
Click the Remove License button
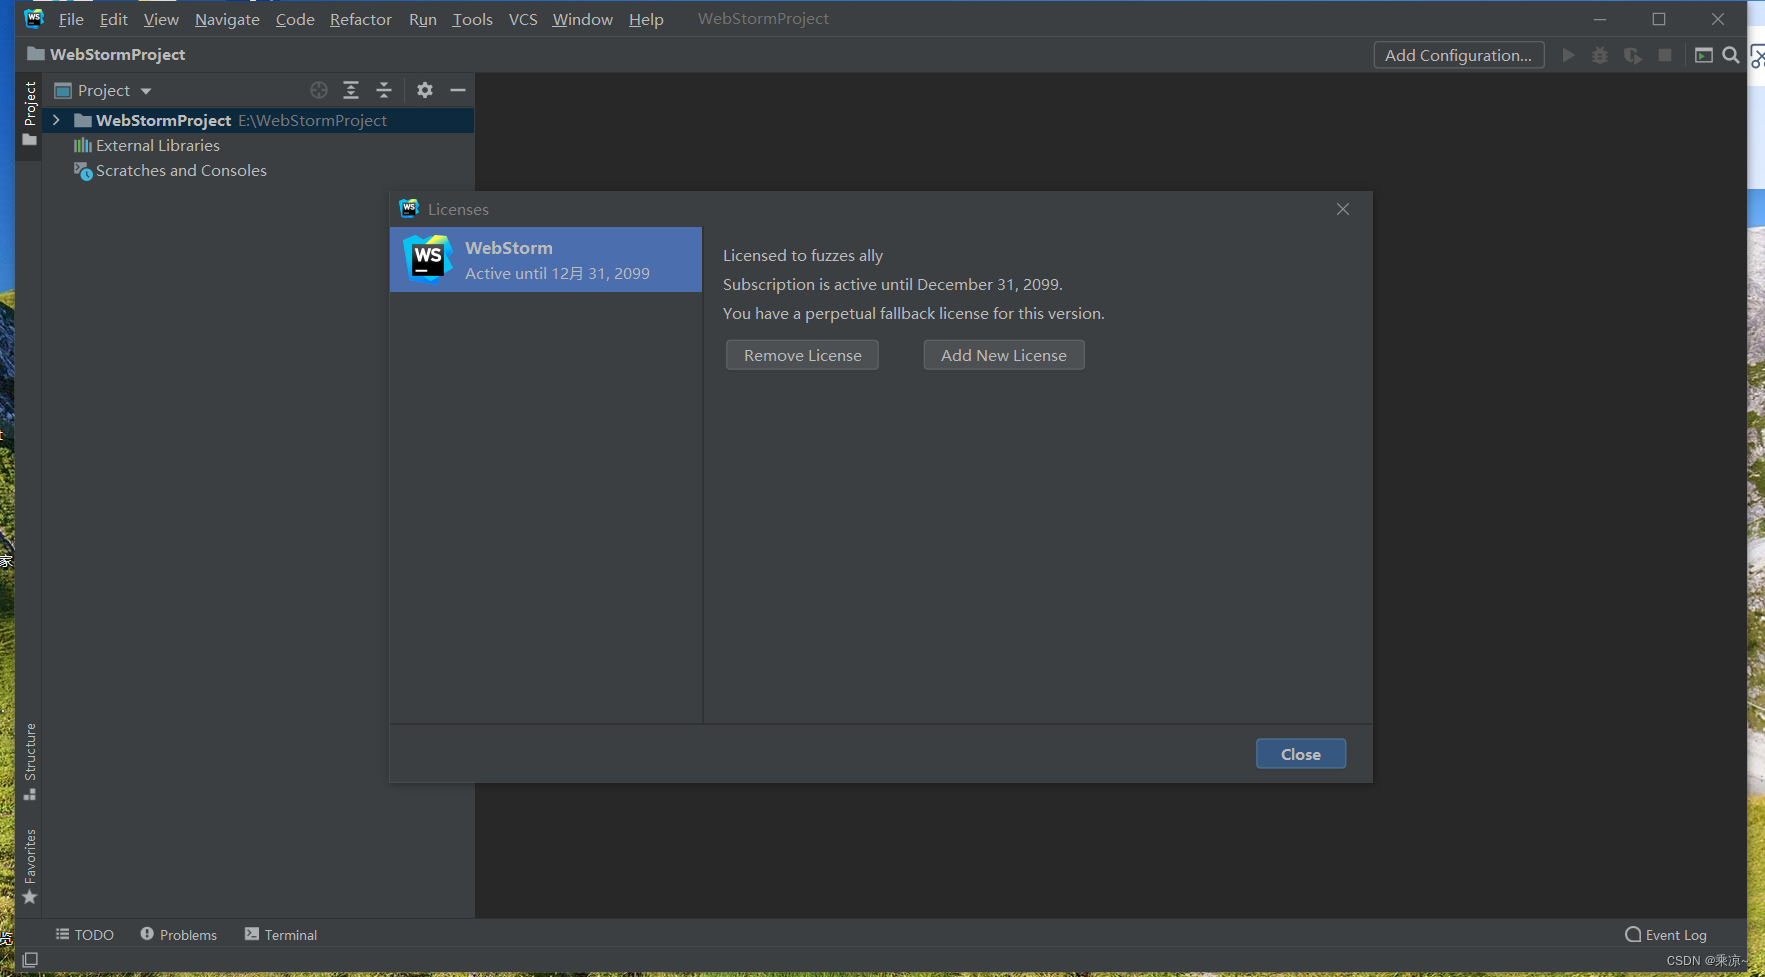click(x=802, y=355)
